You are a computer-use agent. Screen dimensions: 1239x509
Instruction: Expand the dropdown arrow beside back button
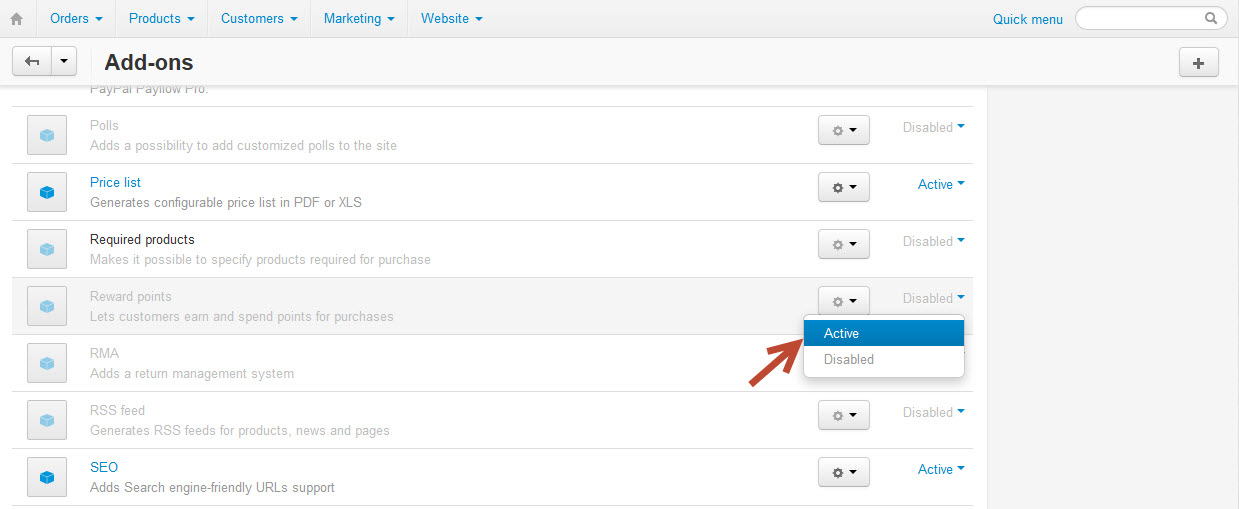(x=64, y=62)
